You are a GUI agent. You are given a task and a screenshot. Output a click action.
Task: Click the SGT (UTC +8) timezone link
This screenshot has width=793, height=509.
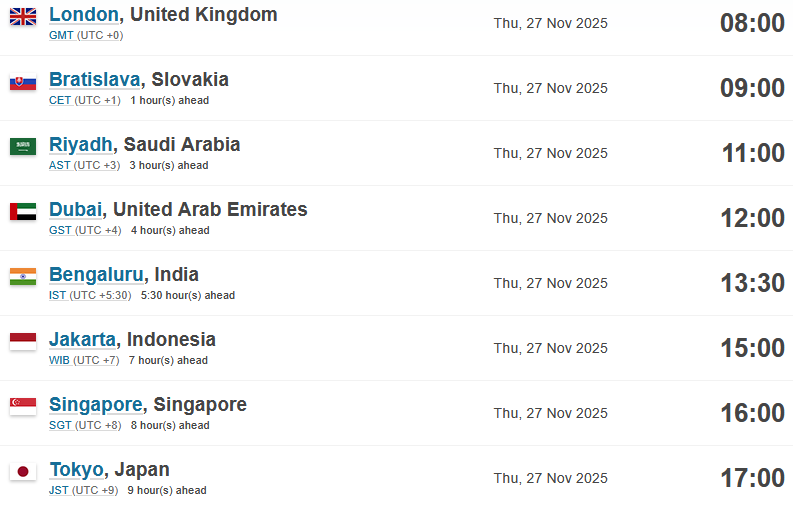(x=85, y=426)
